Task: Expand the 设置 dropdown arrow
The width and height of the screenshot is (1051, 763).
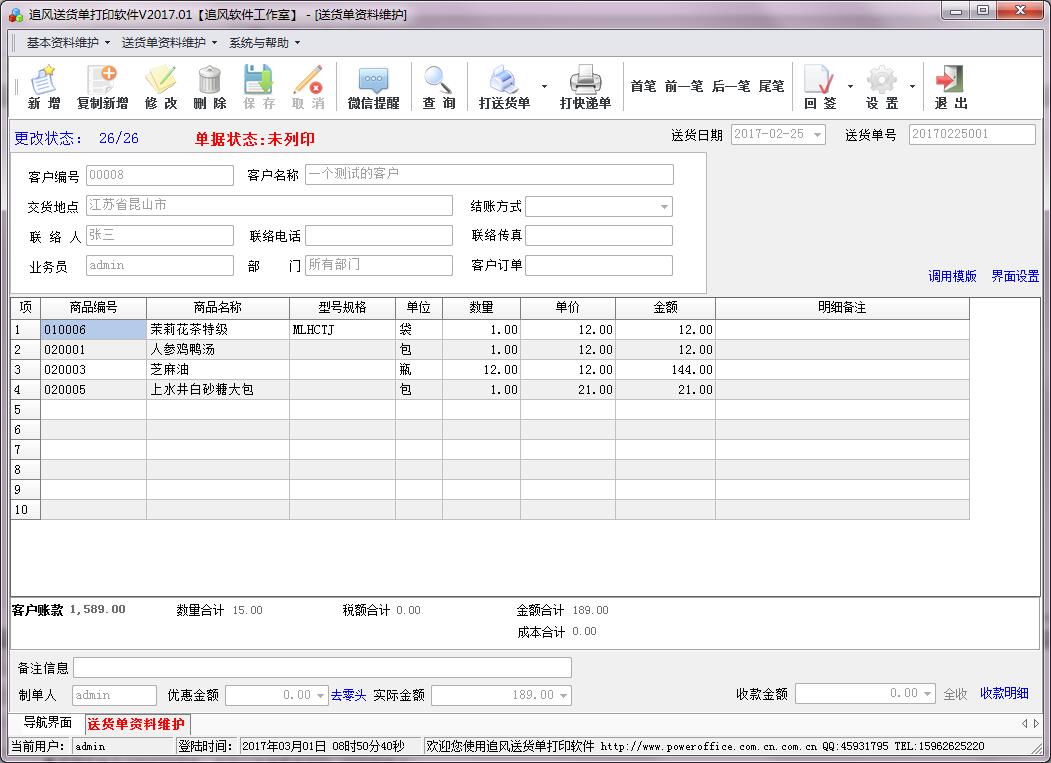Action: [x=912, y=86]
